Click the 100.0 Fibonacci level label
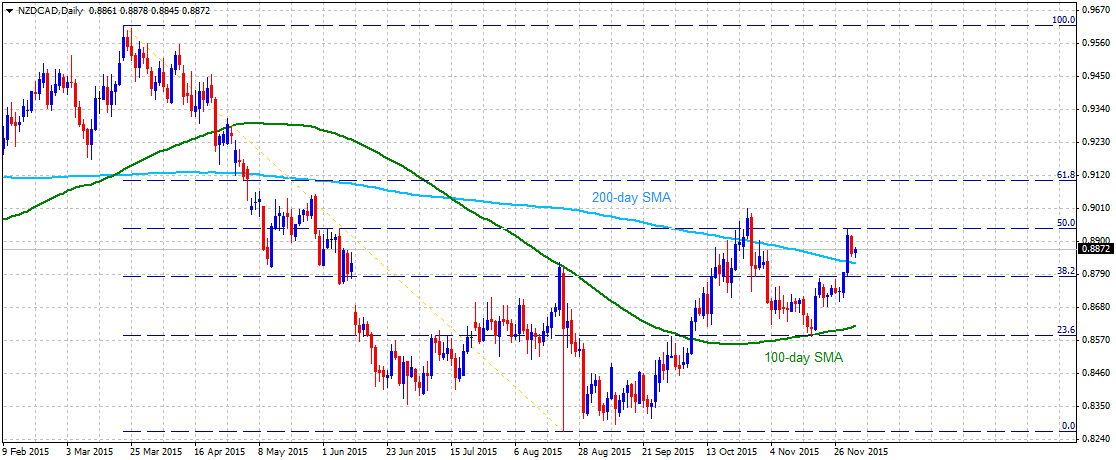Viewport: 1116px width, 460px height. click(x=1063, y=20)
